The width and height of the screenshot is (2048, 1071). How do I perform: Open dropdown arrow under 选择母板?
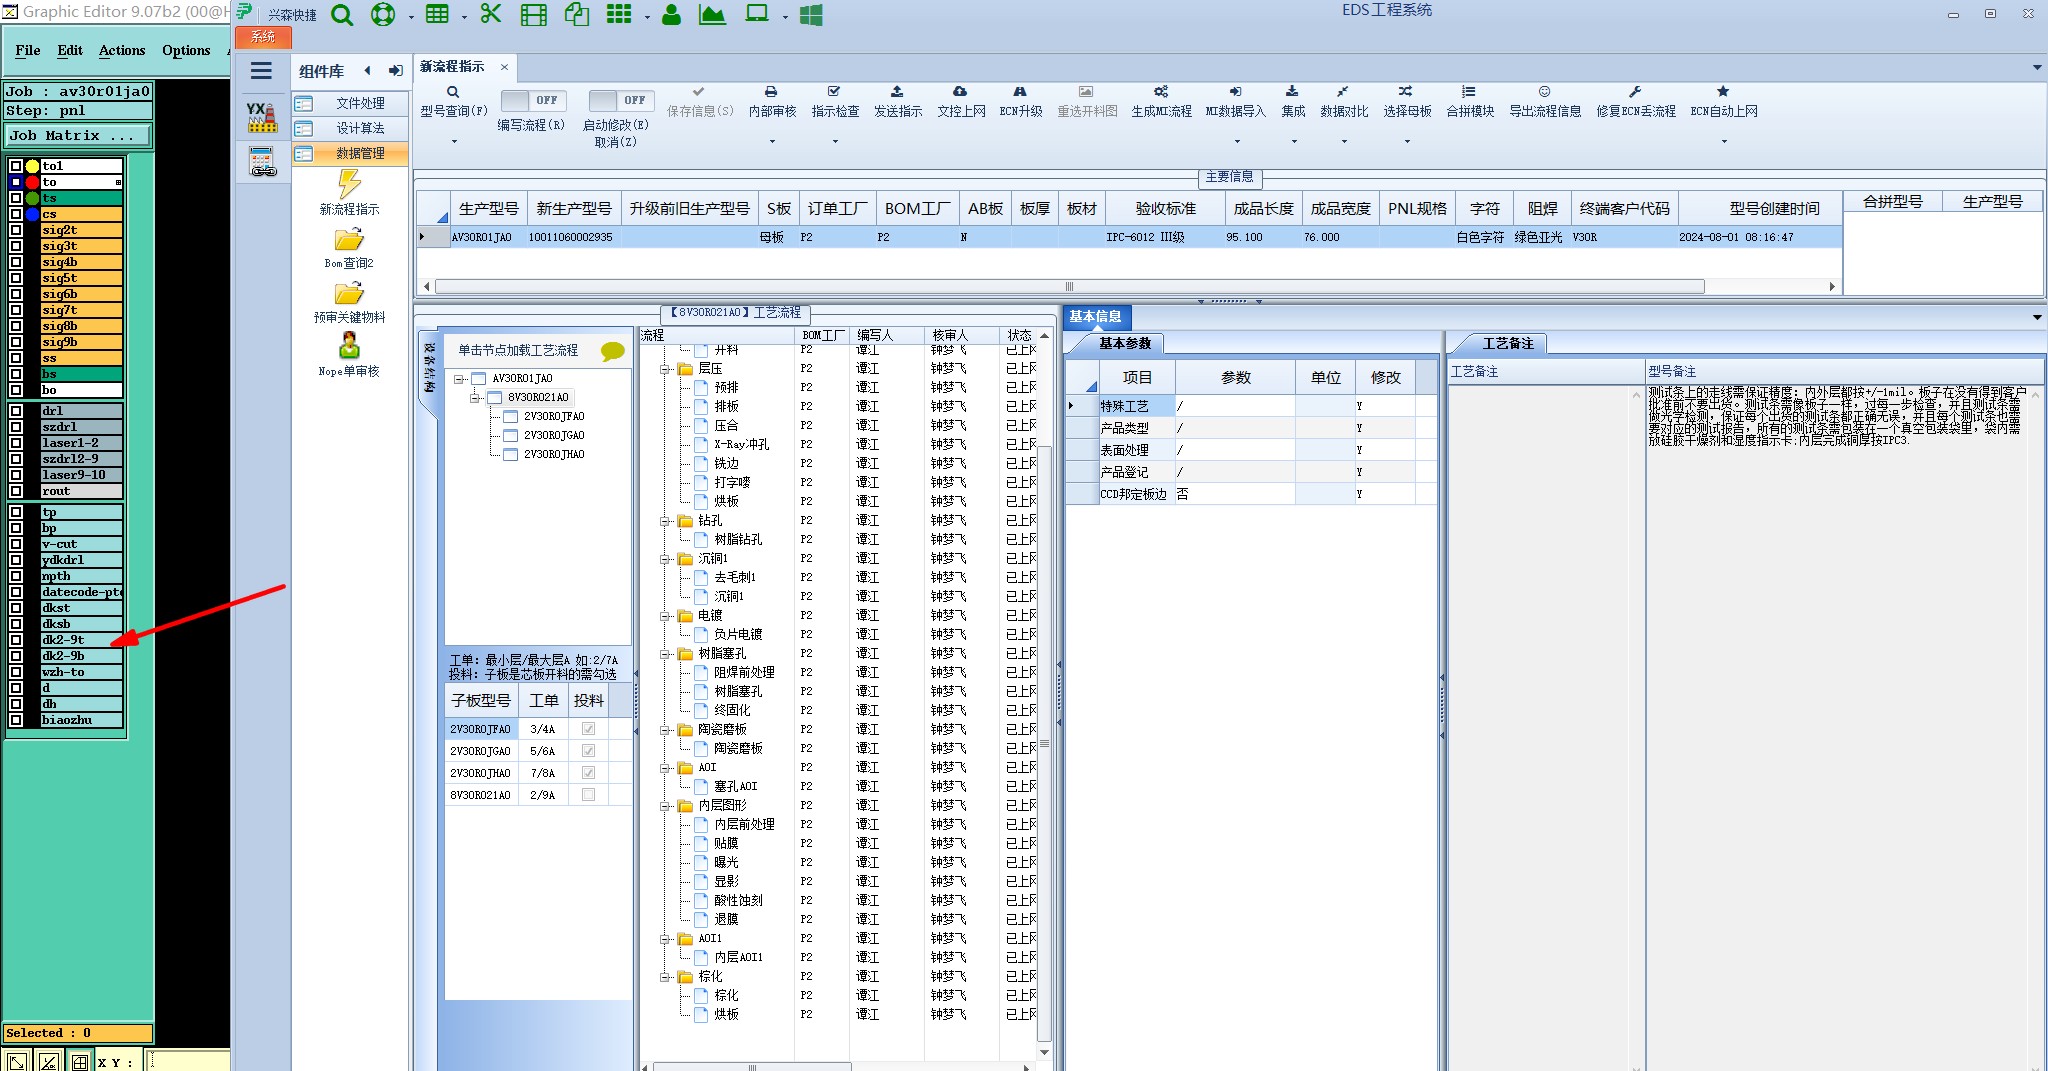click(1407, 142)
